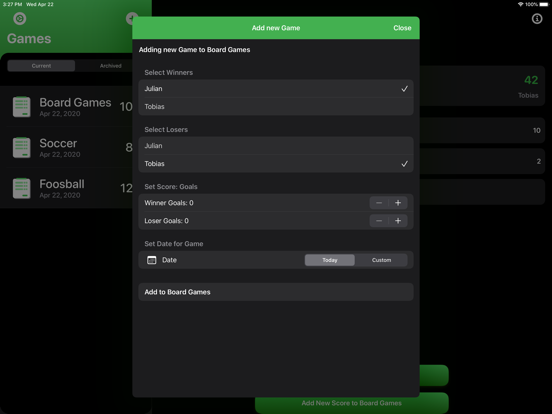Click the Board Games scoreboard icon
This screenshot has width=552, height=414.
point(21,107)
